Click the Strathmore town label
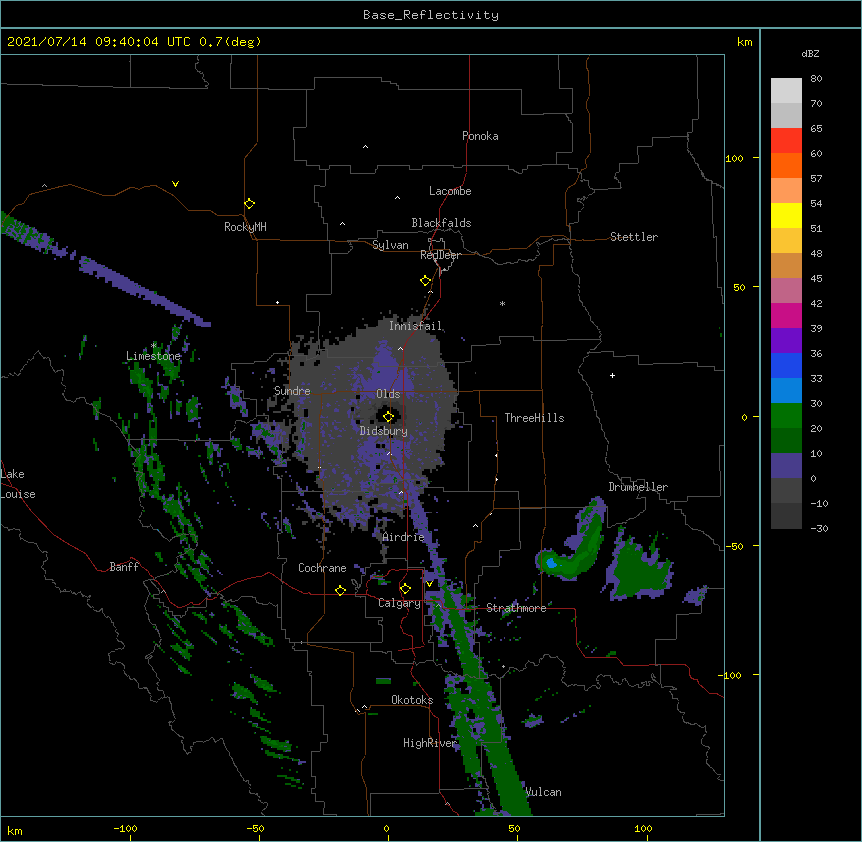The height and width of the screenshot is (842, 862). pyautogui.click(x=516, y=607)
